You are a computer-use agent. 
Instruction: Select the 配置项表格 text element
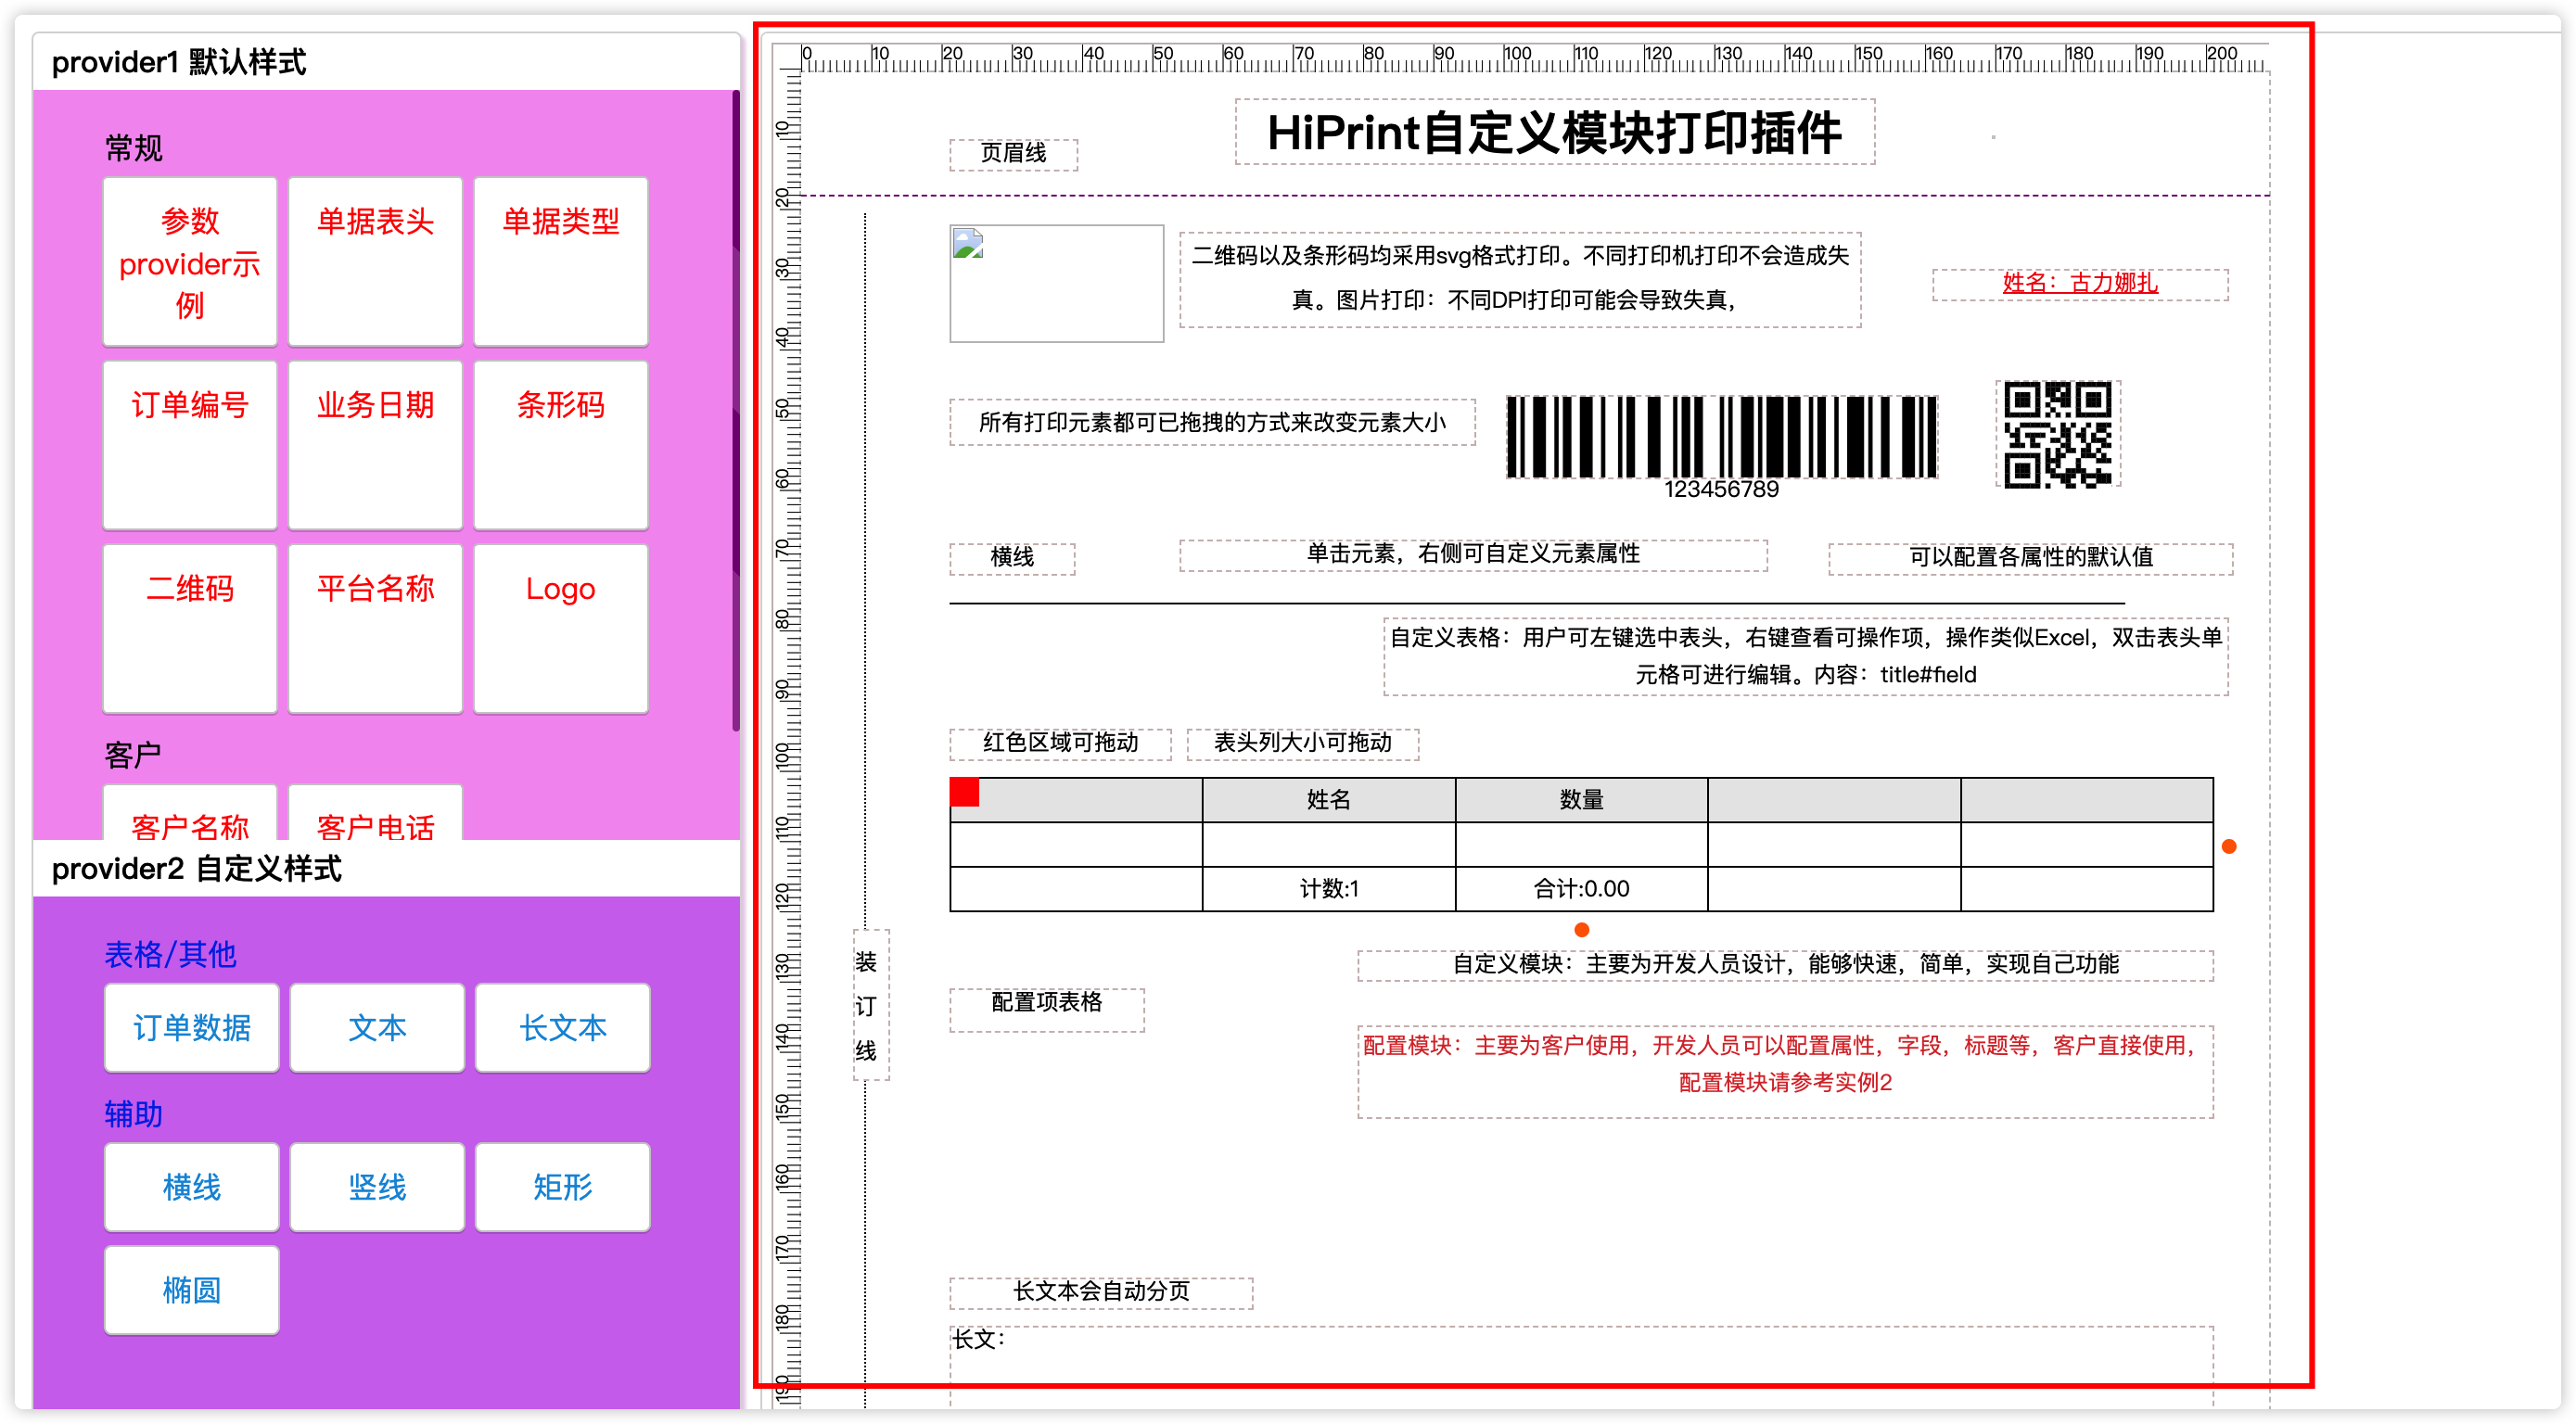click(1046, 1010)
